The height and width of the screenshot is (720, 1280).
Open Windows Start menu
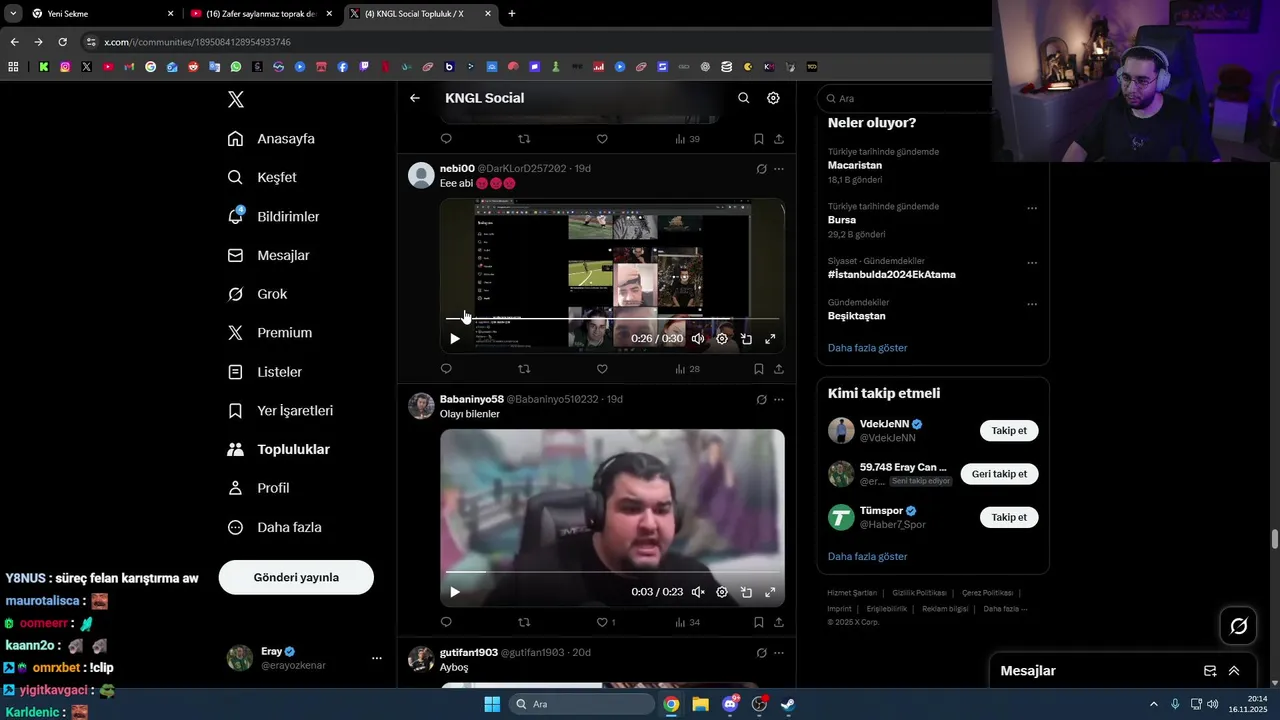point(492,704)
